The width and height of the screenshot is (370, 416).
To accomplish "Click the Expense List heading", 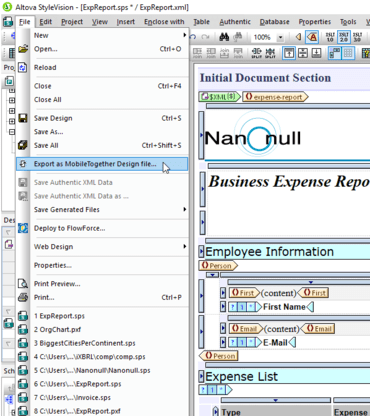I will click(x=241, y=377).
